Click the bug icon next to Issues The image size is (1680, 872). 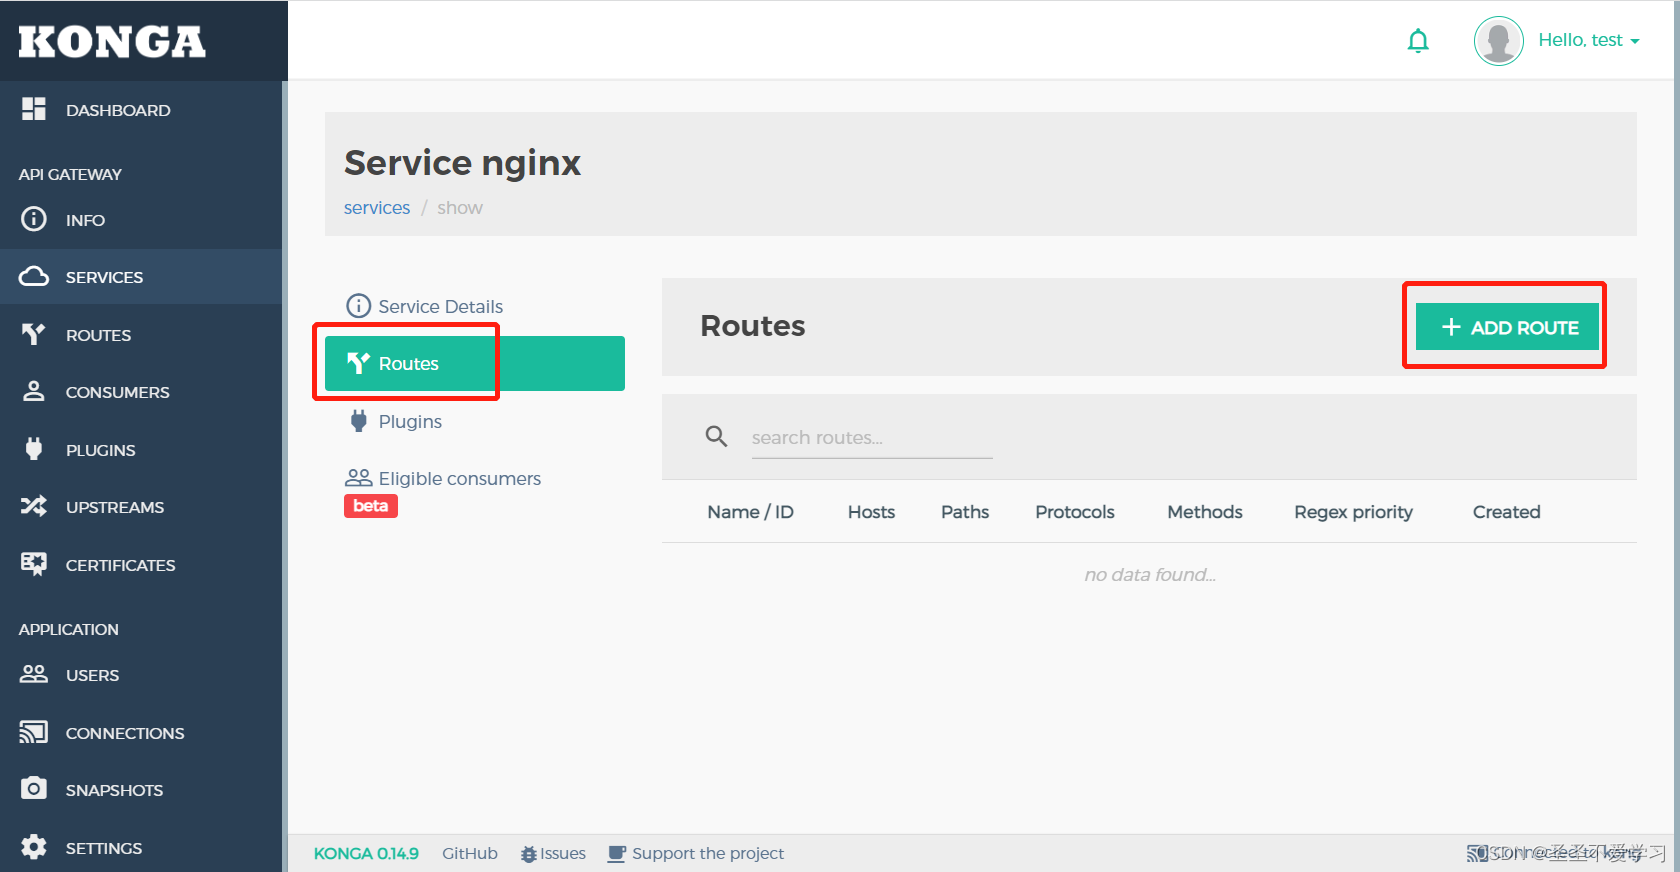coord(529,854)
